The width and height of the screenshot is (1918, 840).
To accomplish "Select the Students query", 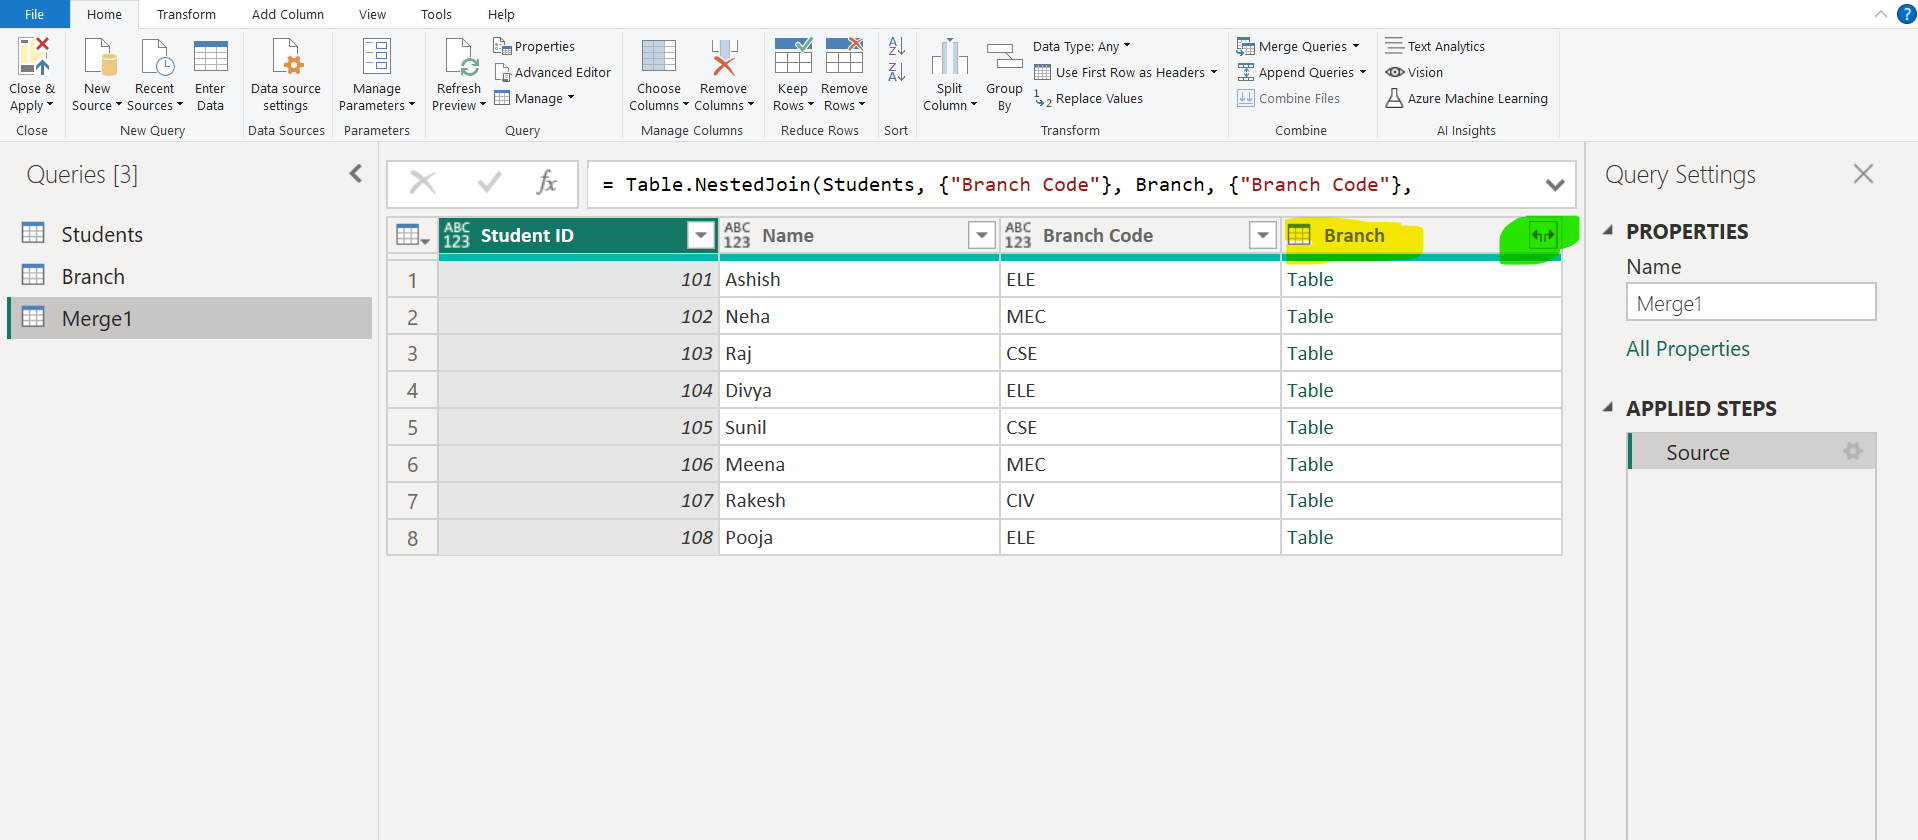I will pyautogui.click(x=101, y=234).
